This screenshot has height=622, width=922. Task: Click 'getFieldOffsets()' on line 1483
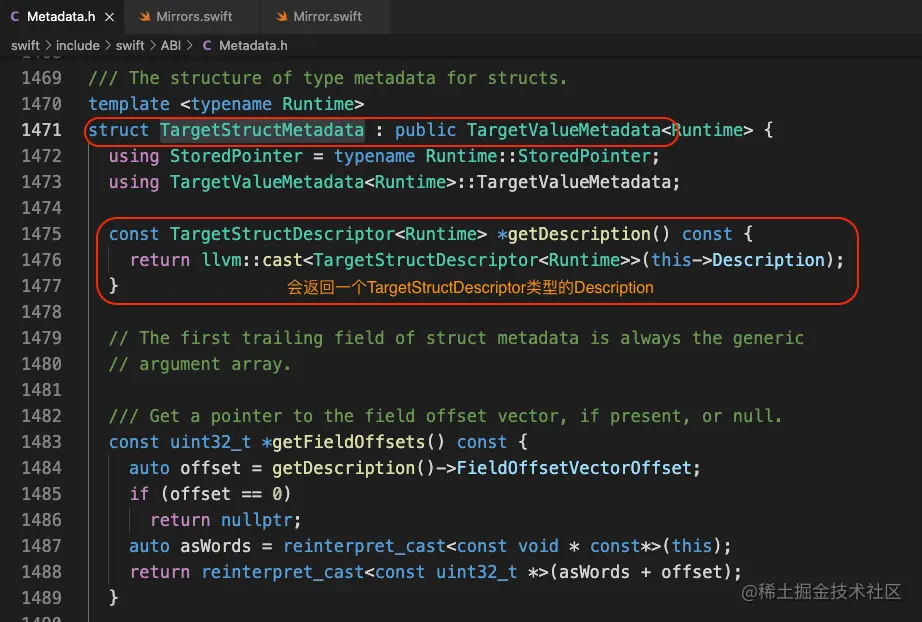(x=359, y=442)
